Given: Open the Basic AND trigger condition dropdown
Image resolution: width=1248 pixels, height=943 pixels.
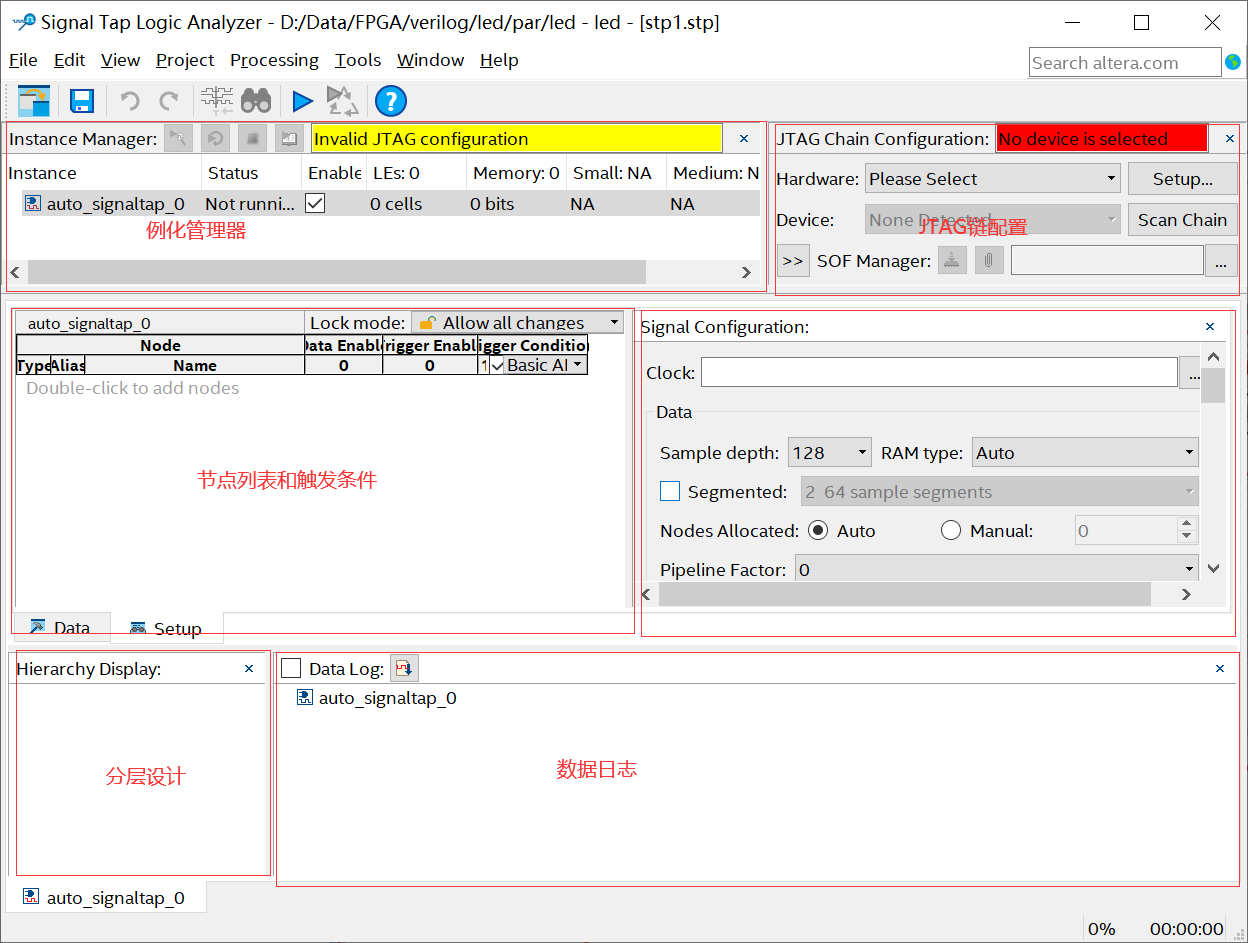Looking at the screenshot, I should pos(545,365).
